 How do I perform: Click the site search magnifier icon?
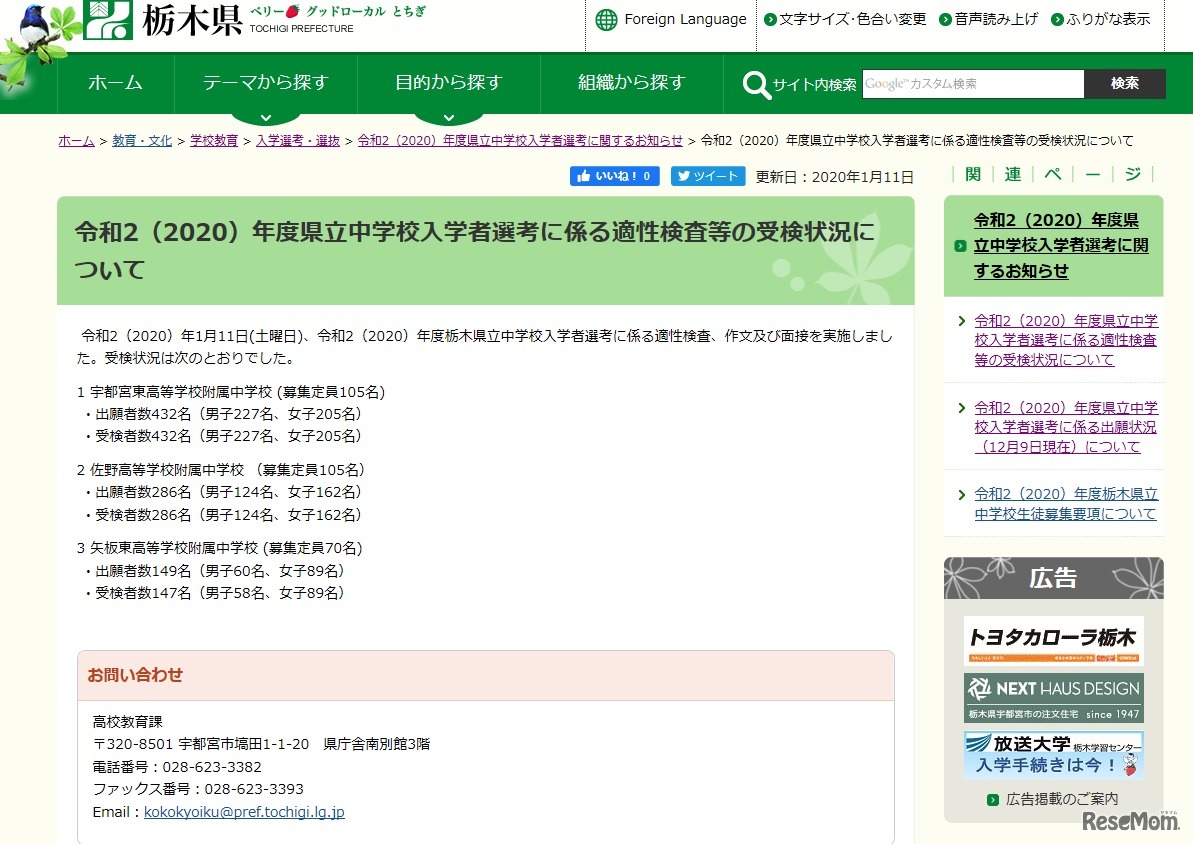[x=755, y=83]
